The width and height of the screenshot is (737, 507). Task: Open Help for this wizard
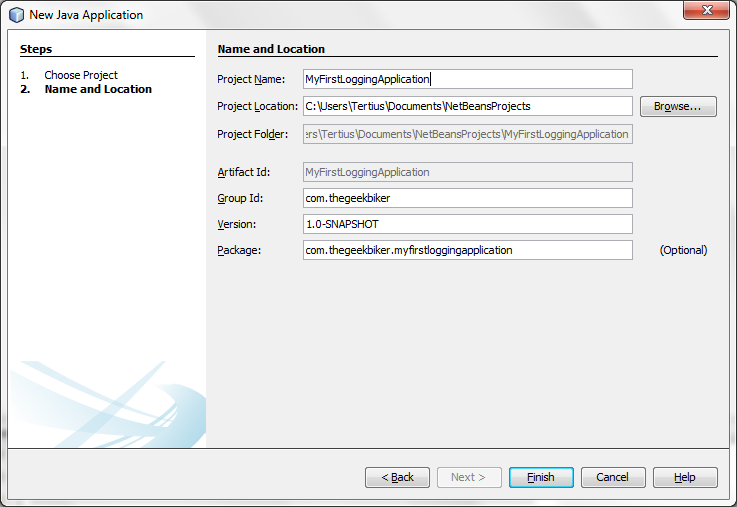(x=685, y=477)
